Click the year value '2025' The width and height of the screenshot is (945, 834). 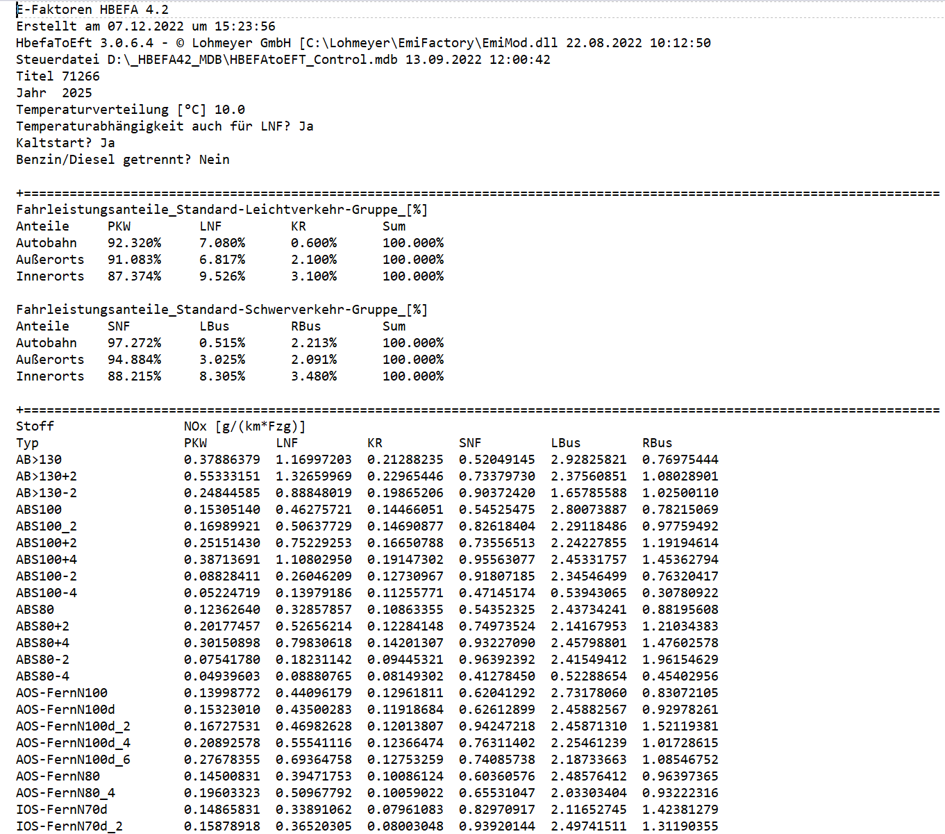point(77,93)
